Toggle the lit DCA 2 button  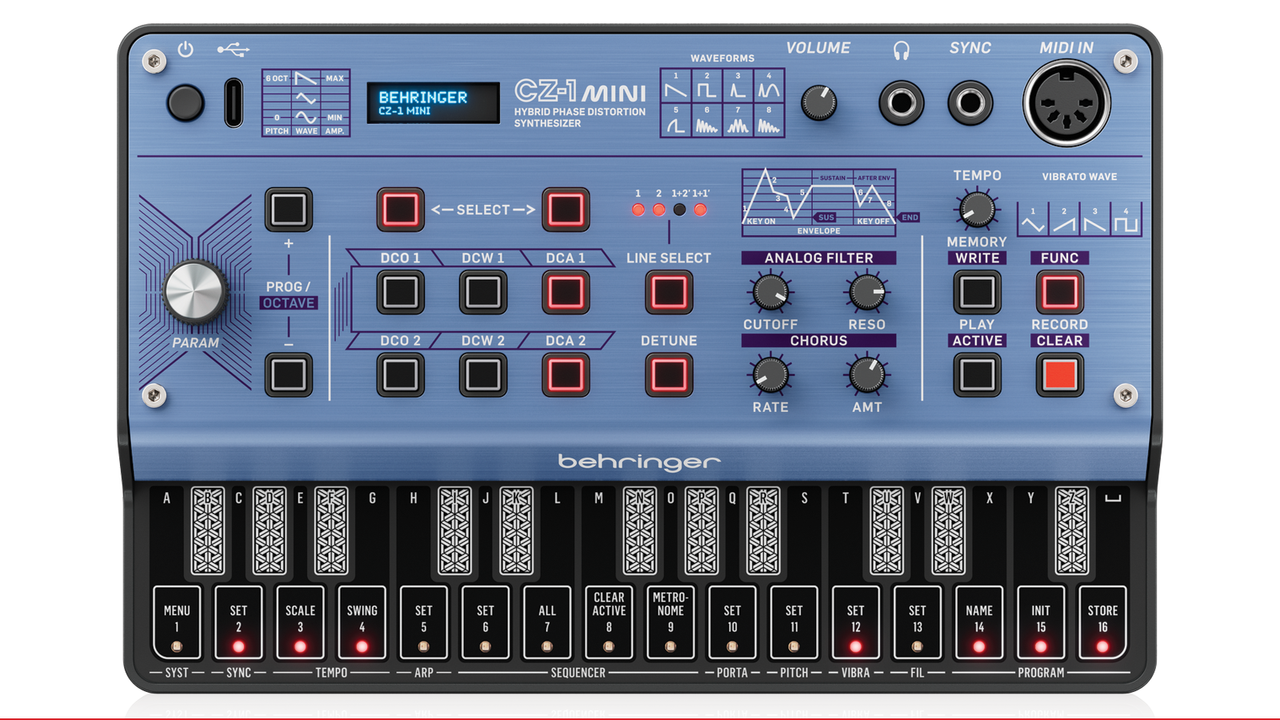566,374
